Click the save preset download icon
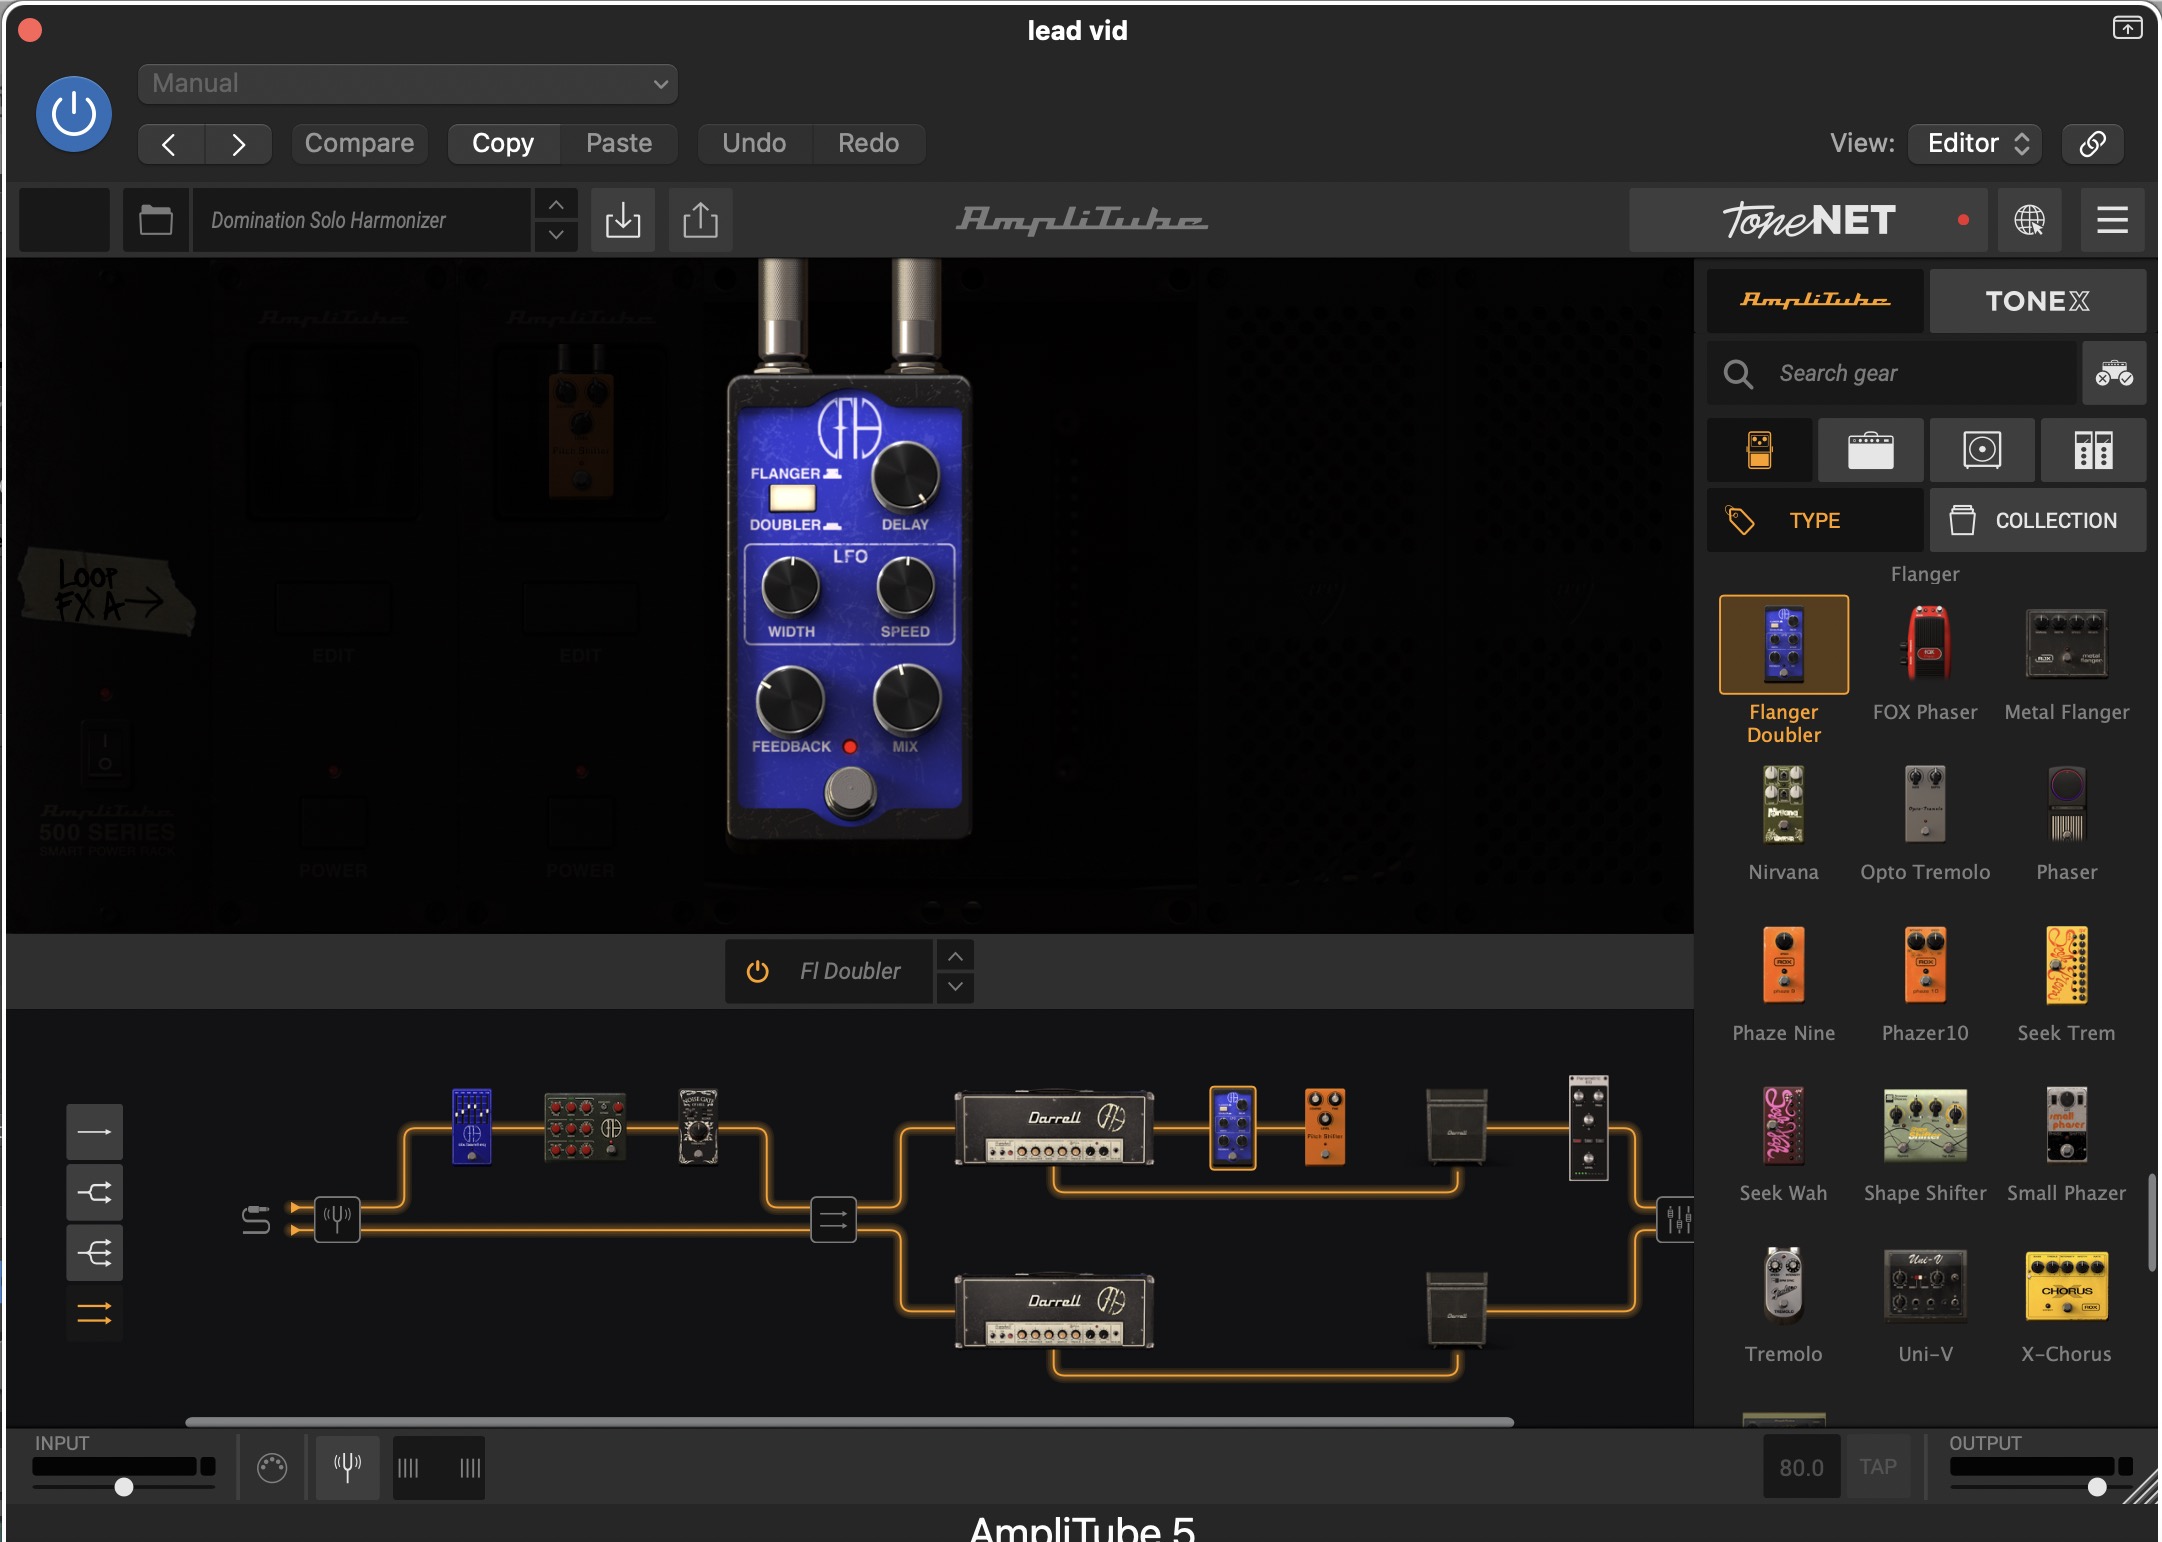Screen dimensions: 2162x1542 (x=622, y=220)
